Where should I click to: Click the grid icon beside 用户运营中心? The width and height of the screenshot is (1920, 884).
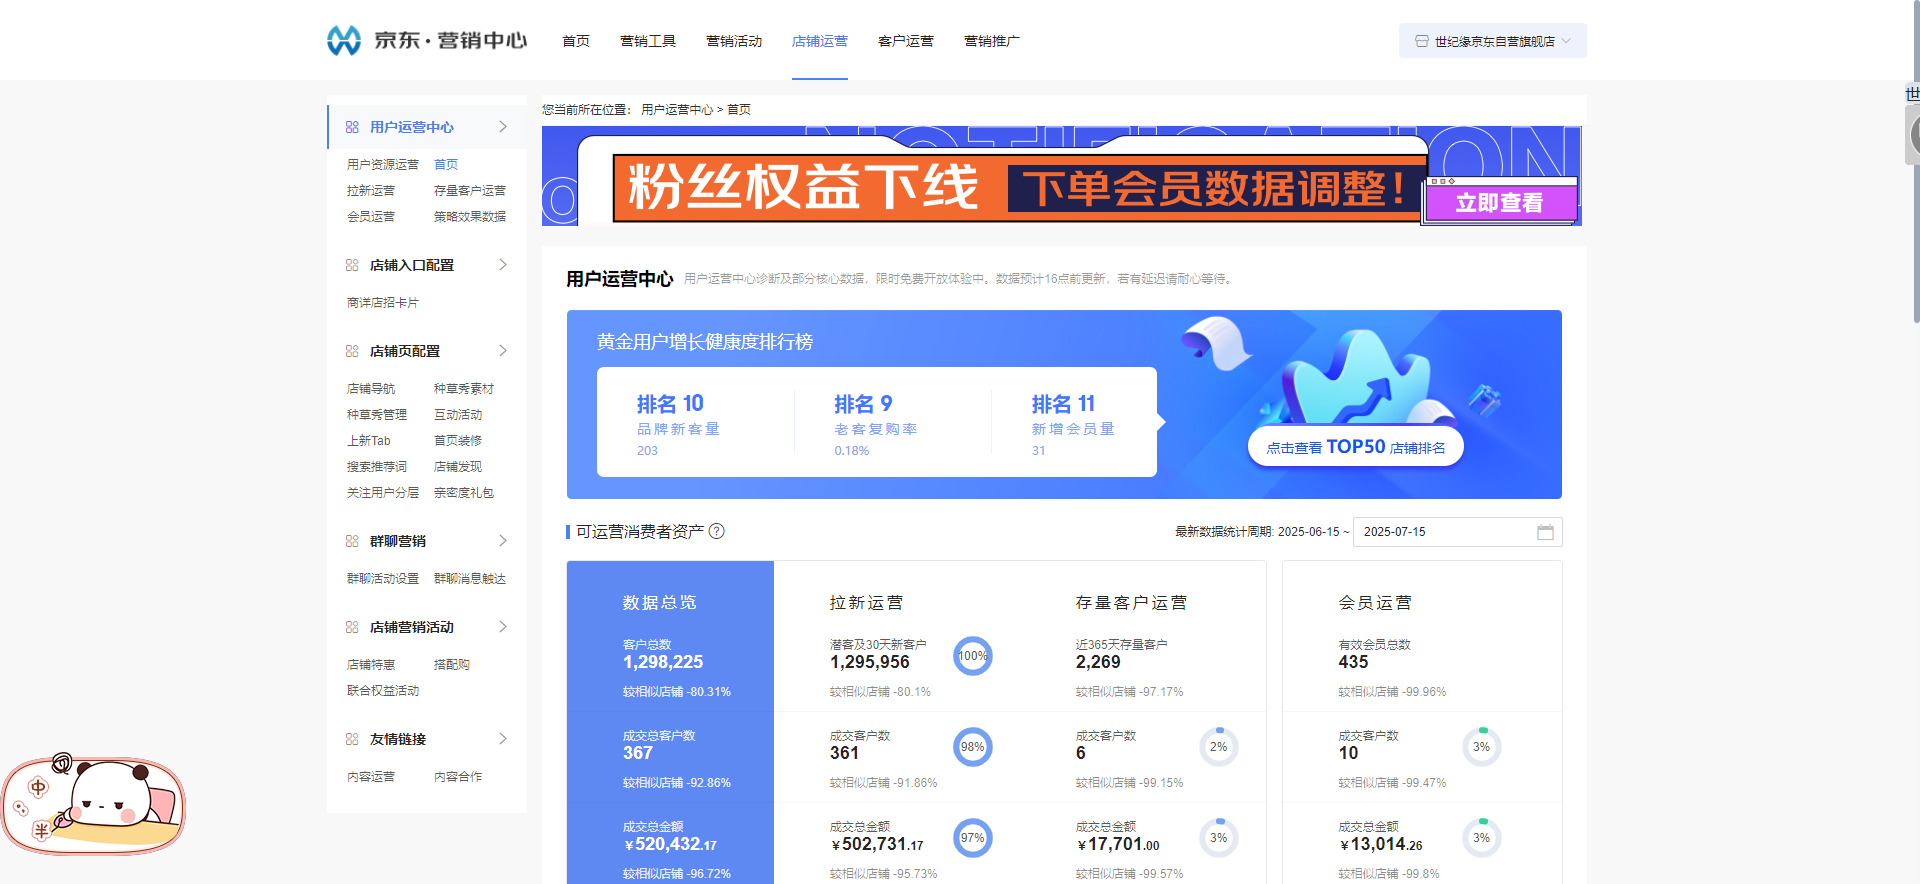pos(352,127)
